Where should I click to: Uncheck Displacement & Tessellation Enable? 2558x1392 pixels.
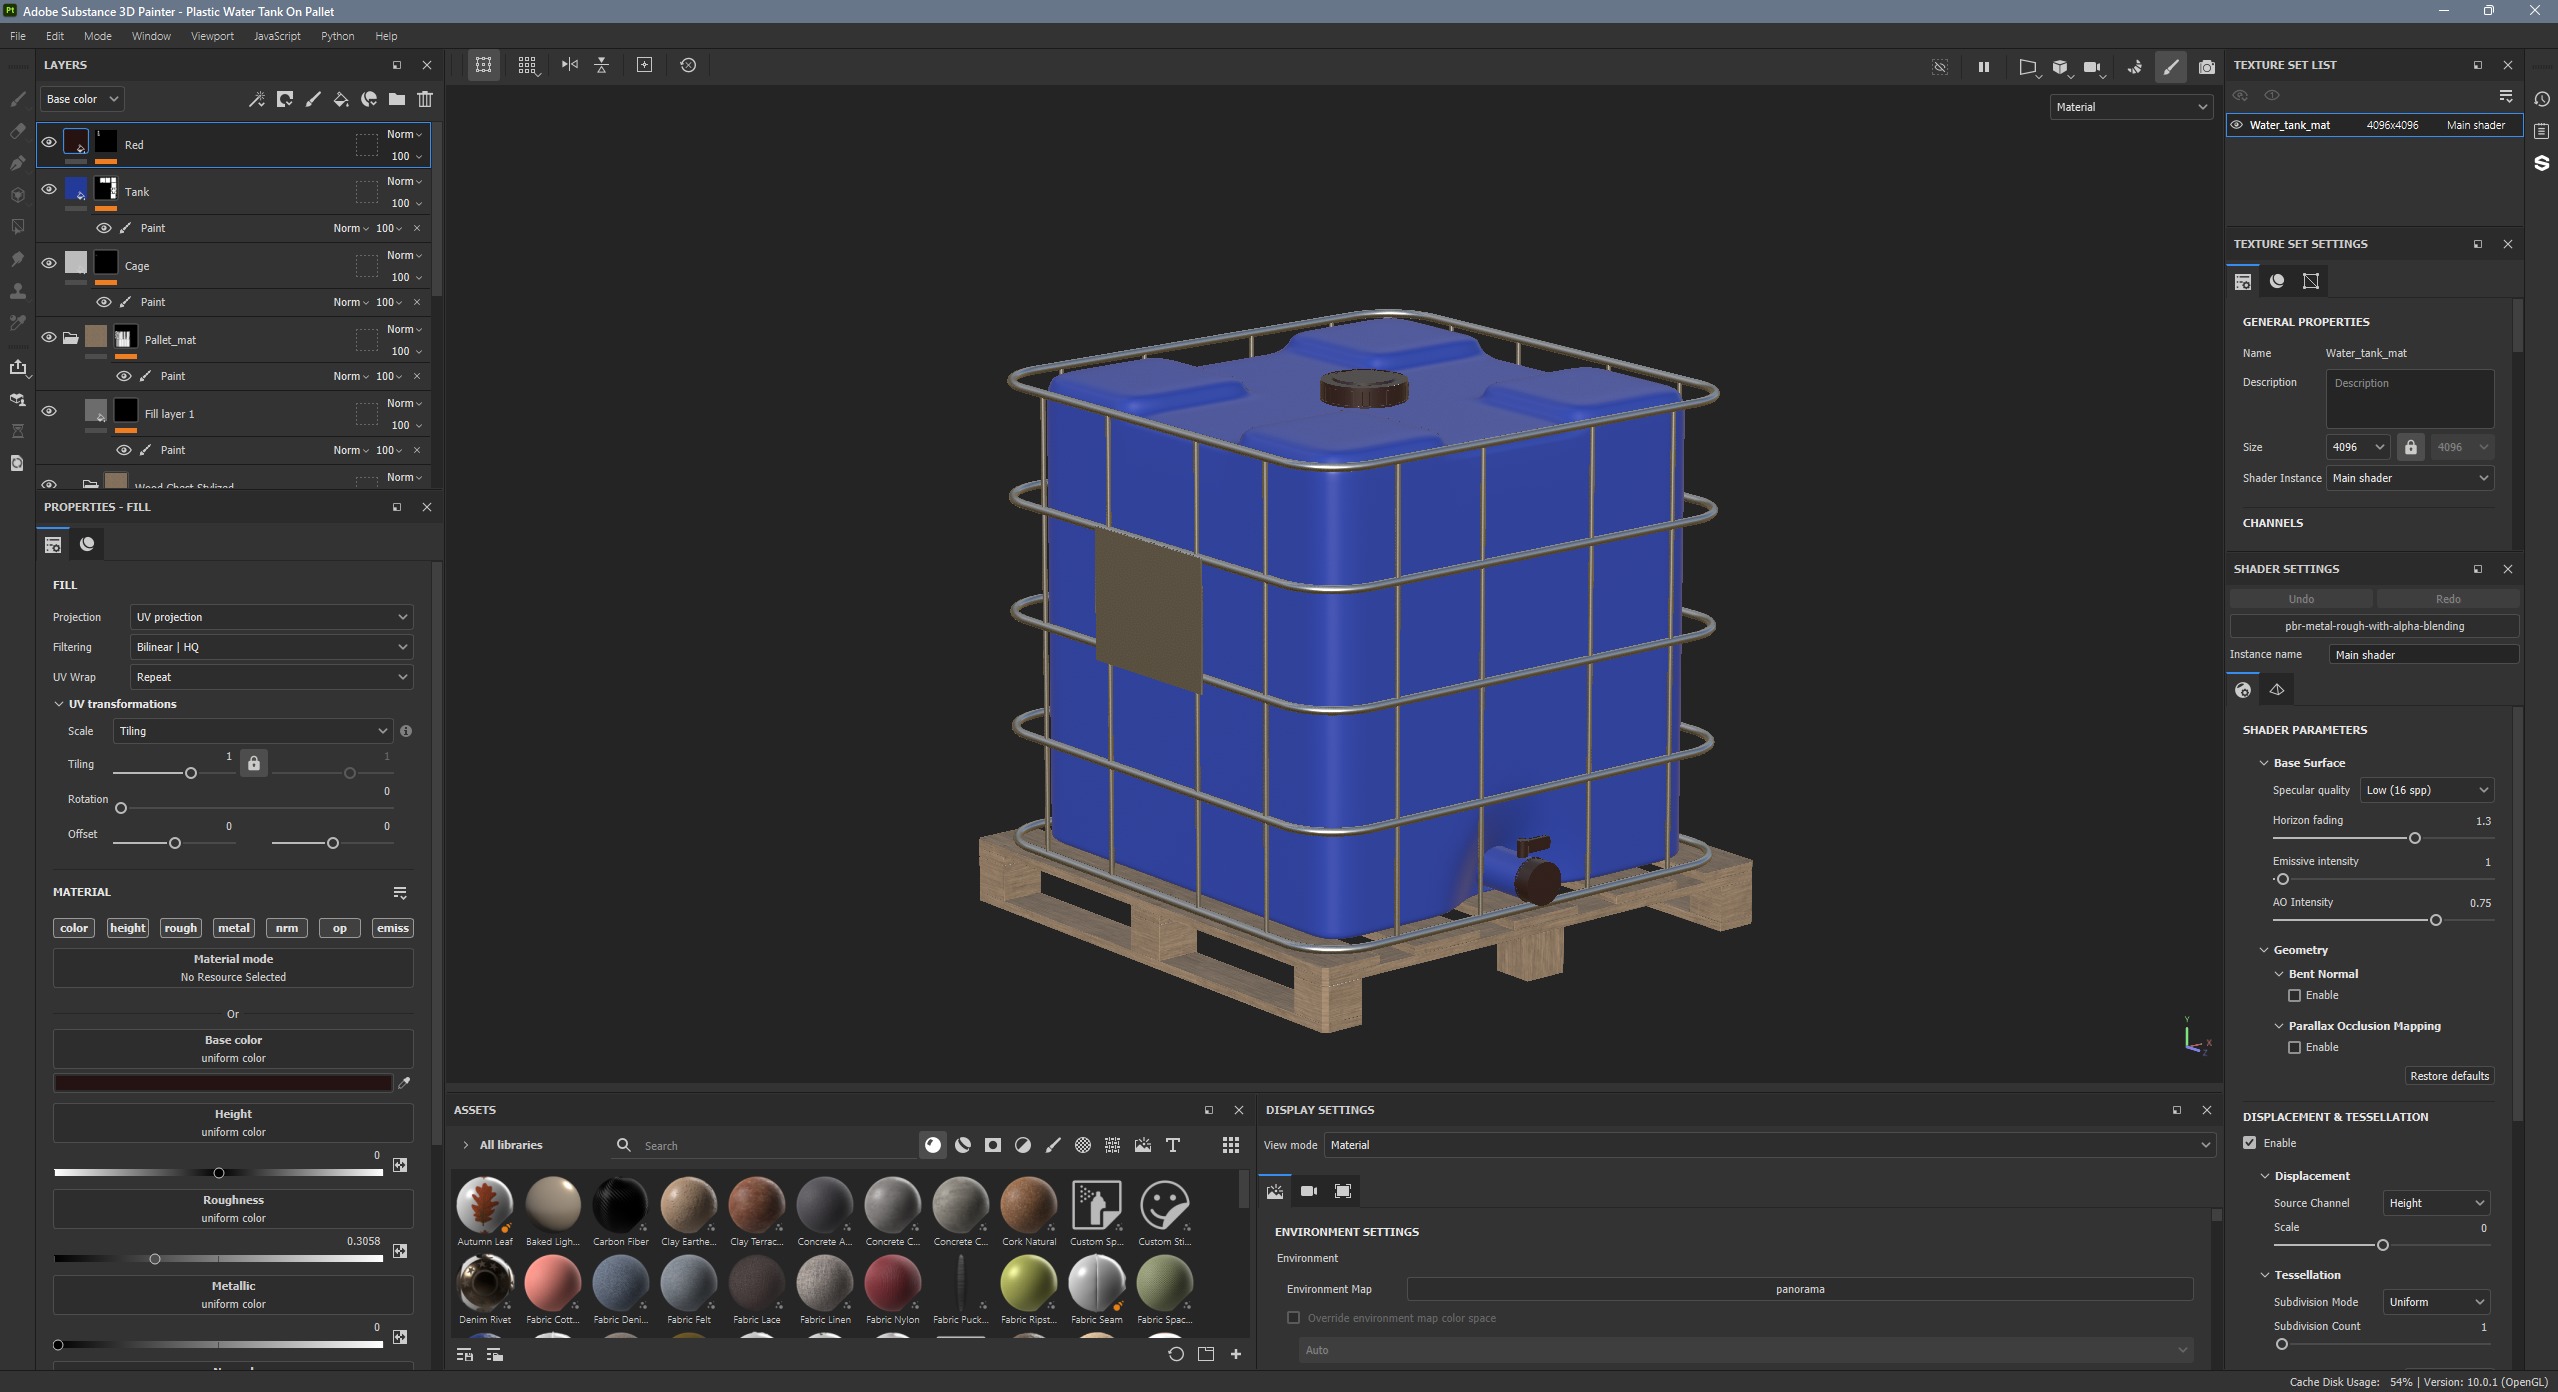pos(2250,1142)
